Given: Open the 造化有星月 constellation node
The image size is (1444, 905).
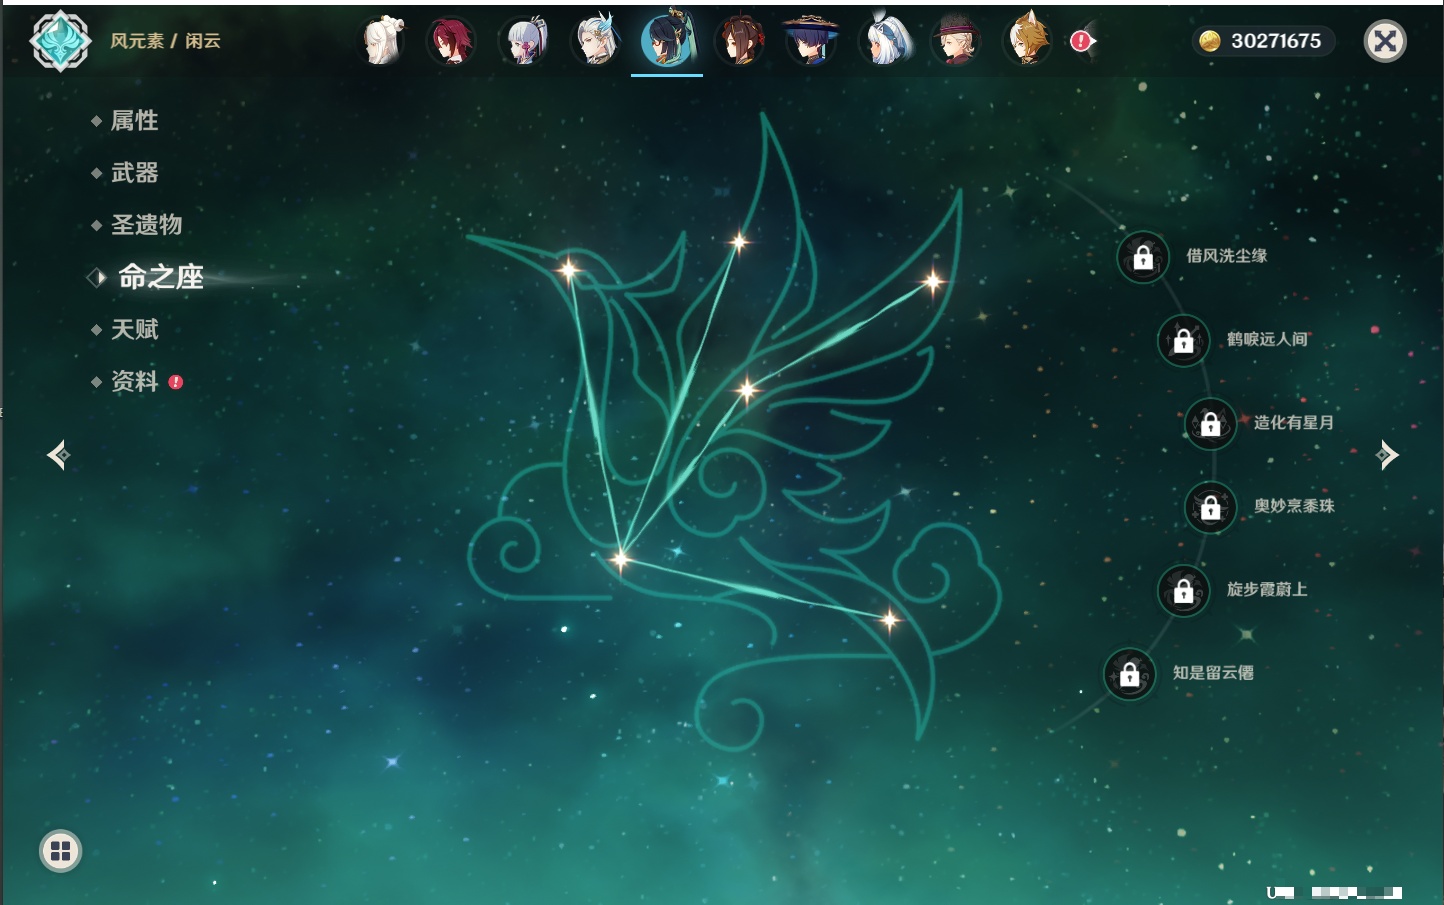Looking at the screenshot, I should 1211,423.
